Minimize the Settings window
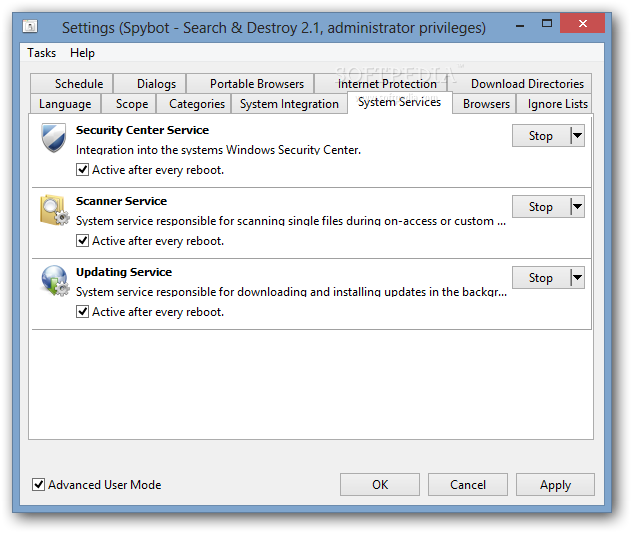Viewport: 632px width, 533px height. (x=520, y=24)
